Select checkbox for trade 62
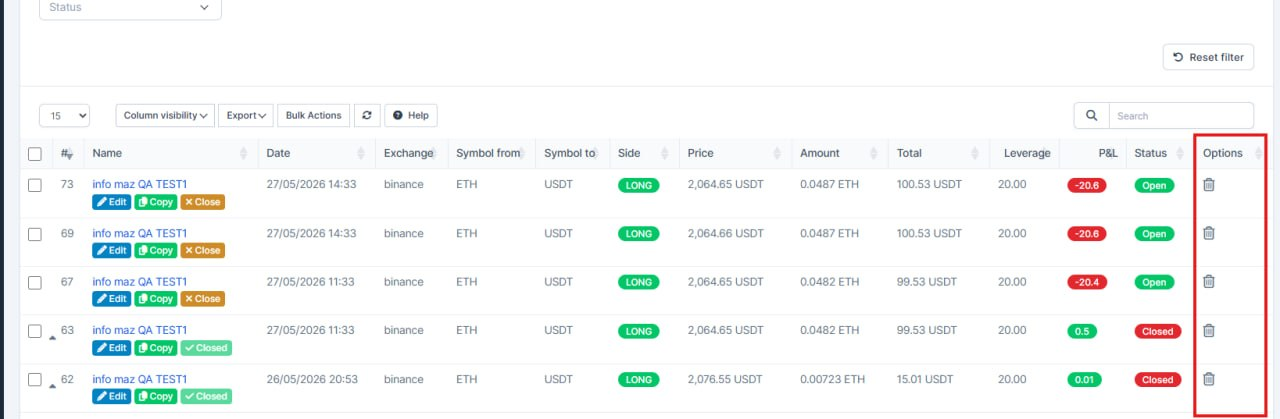 (35, 380)
